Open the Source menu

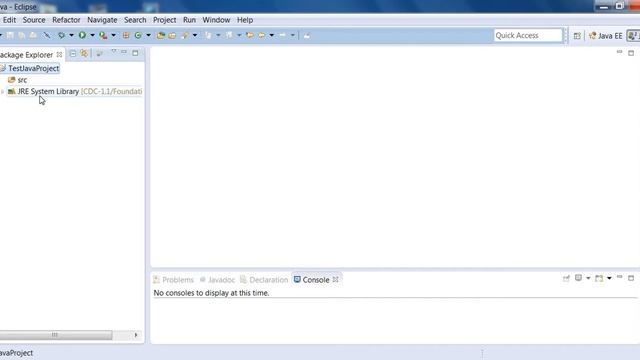pyautogui.click(x=34, y=20)
